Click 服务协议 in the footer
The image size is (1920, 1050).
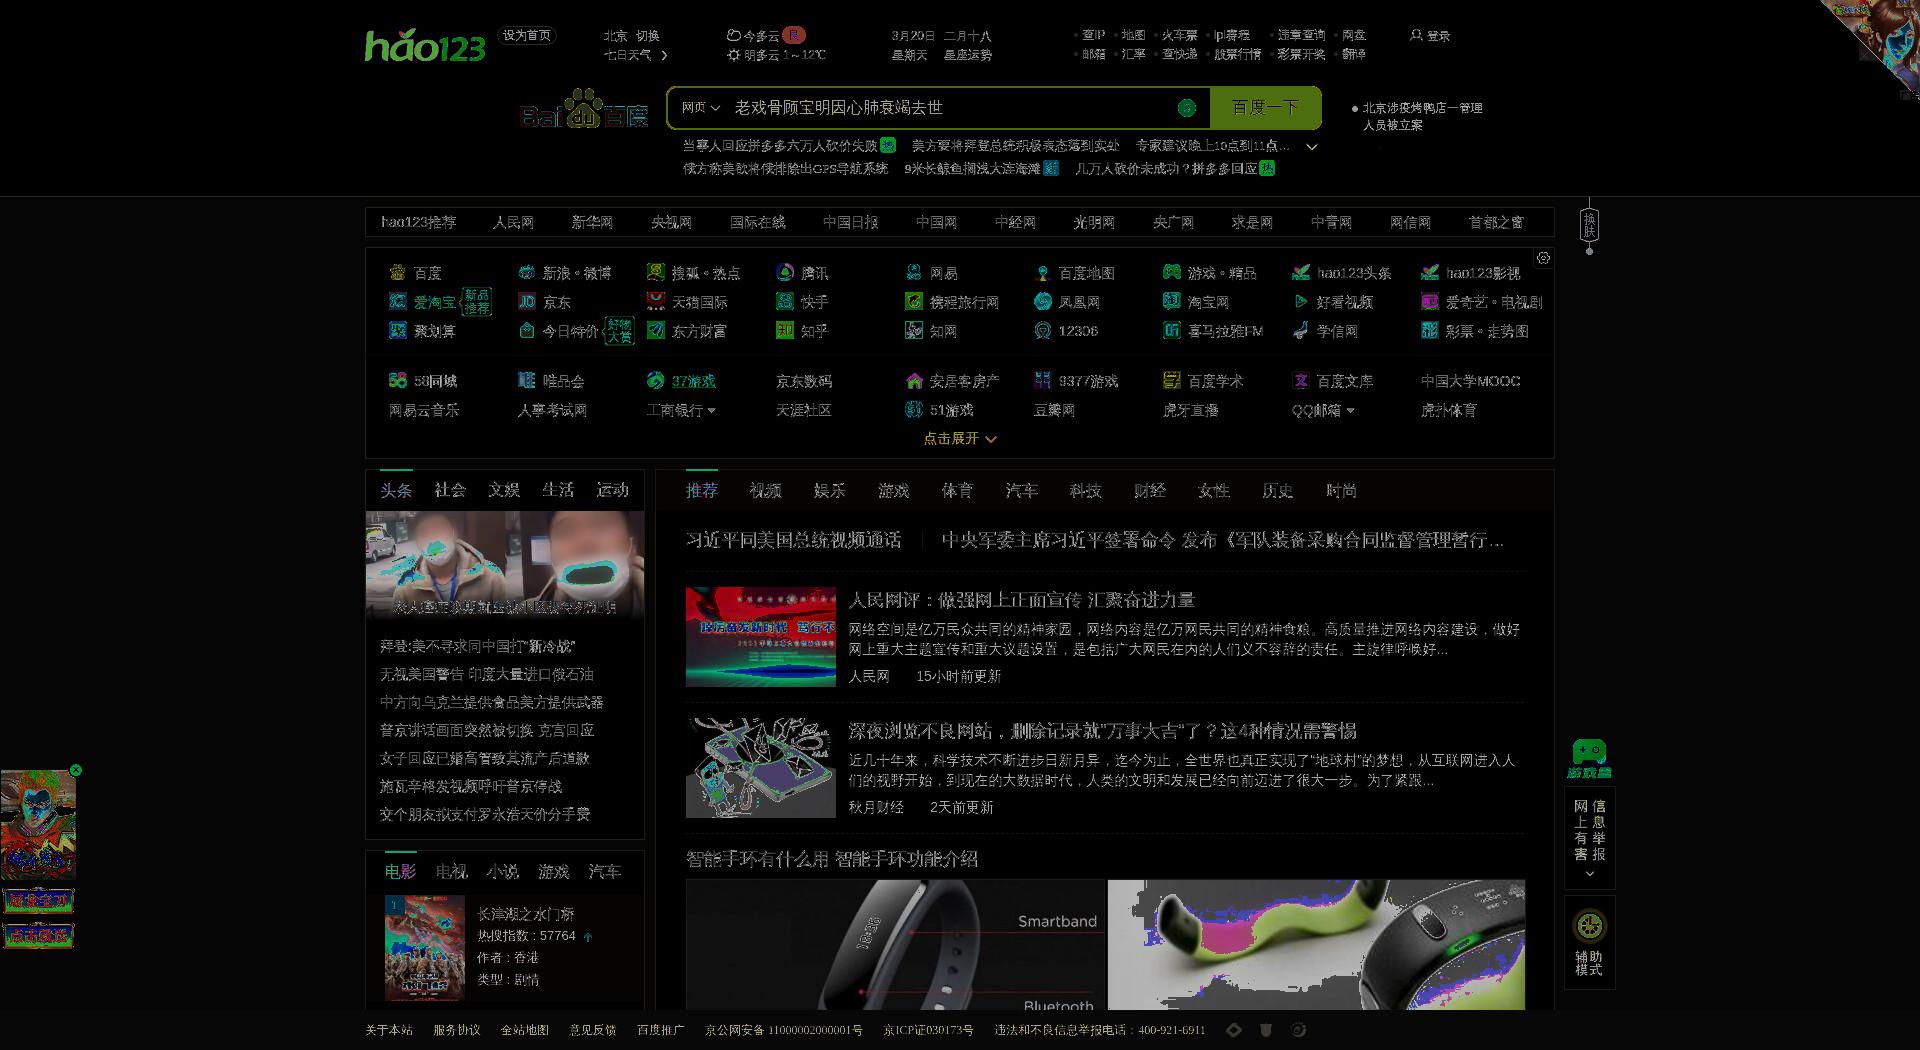coord(457,1030)
